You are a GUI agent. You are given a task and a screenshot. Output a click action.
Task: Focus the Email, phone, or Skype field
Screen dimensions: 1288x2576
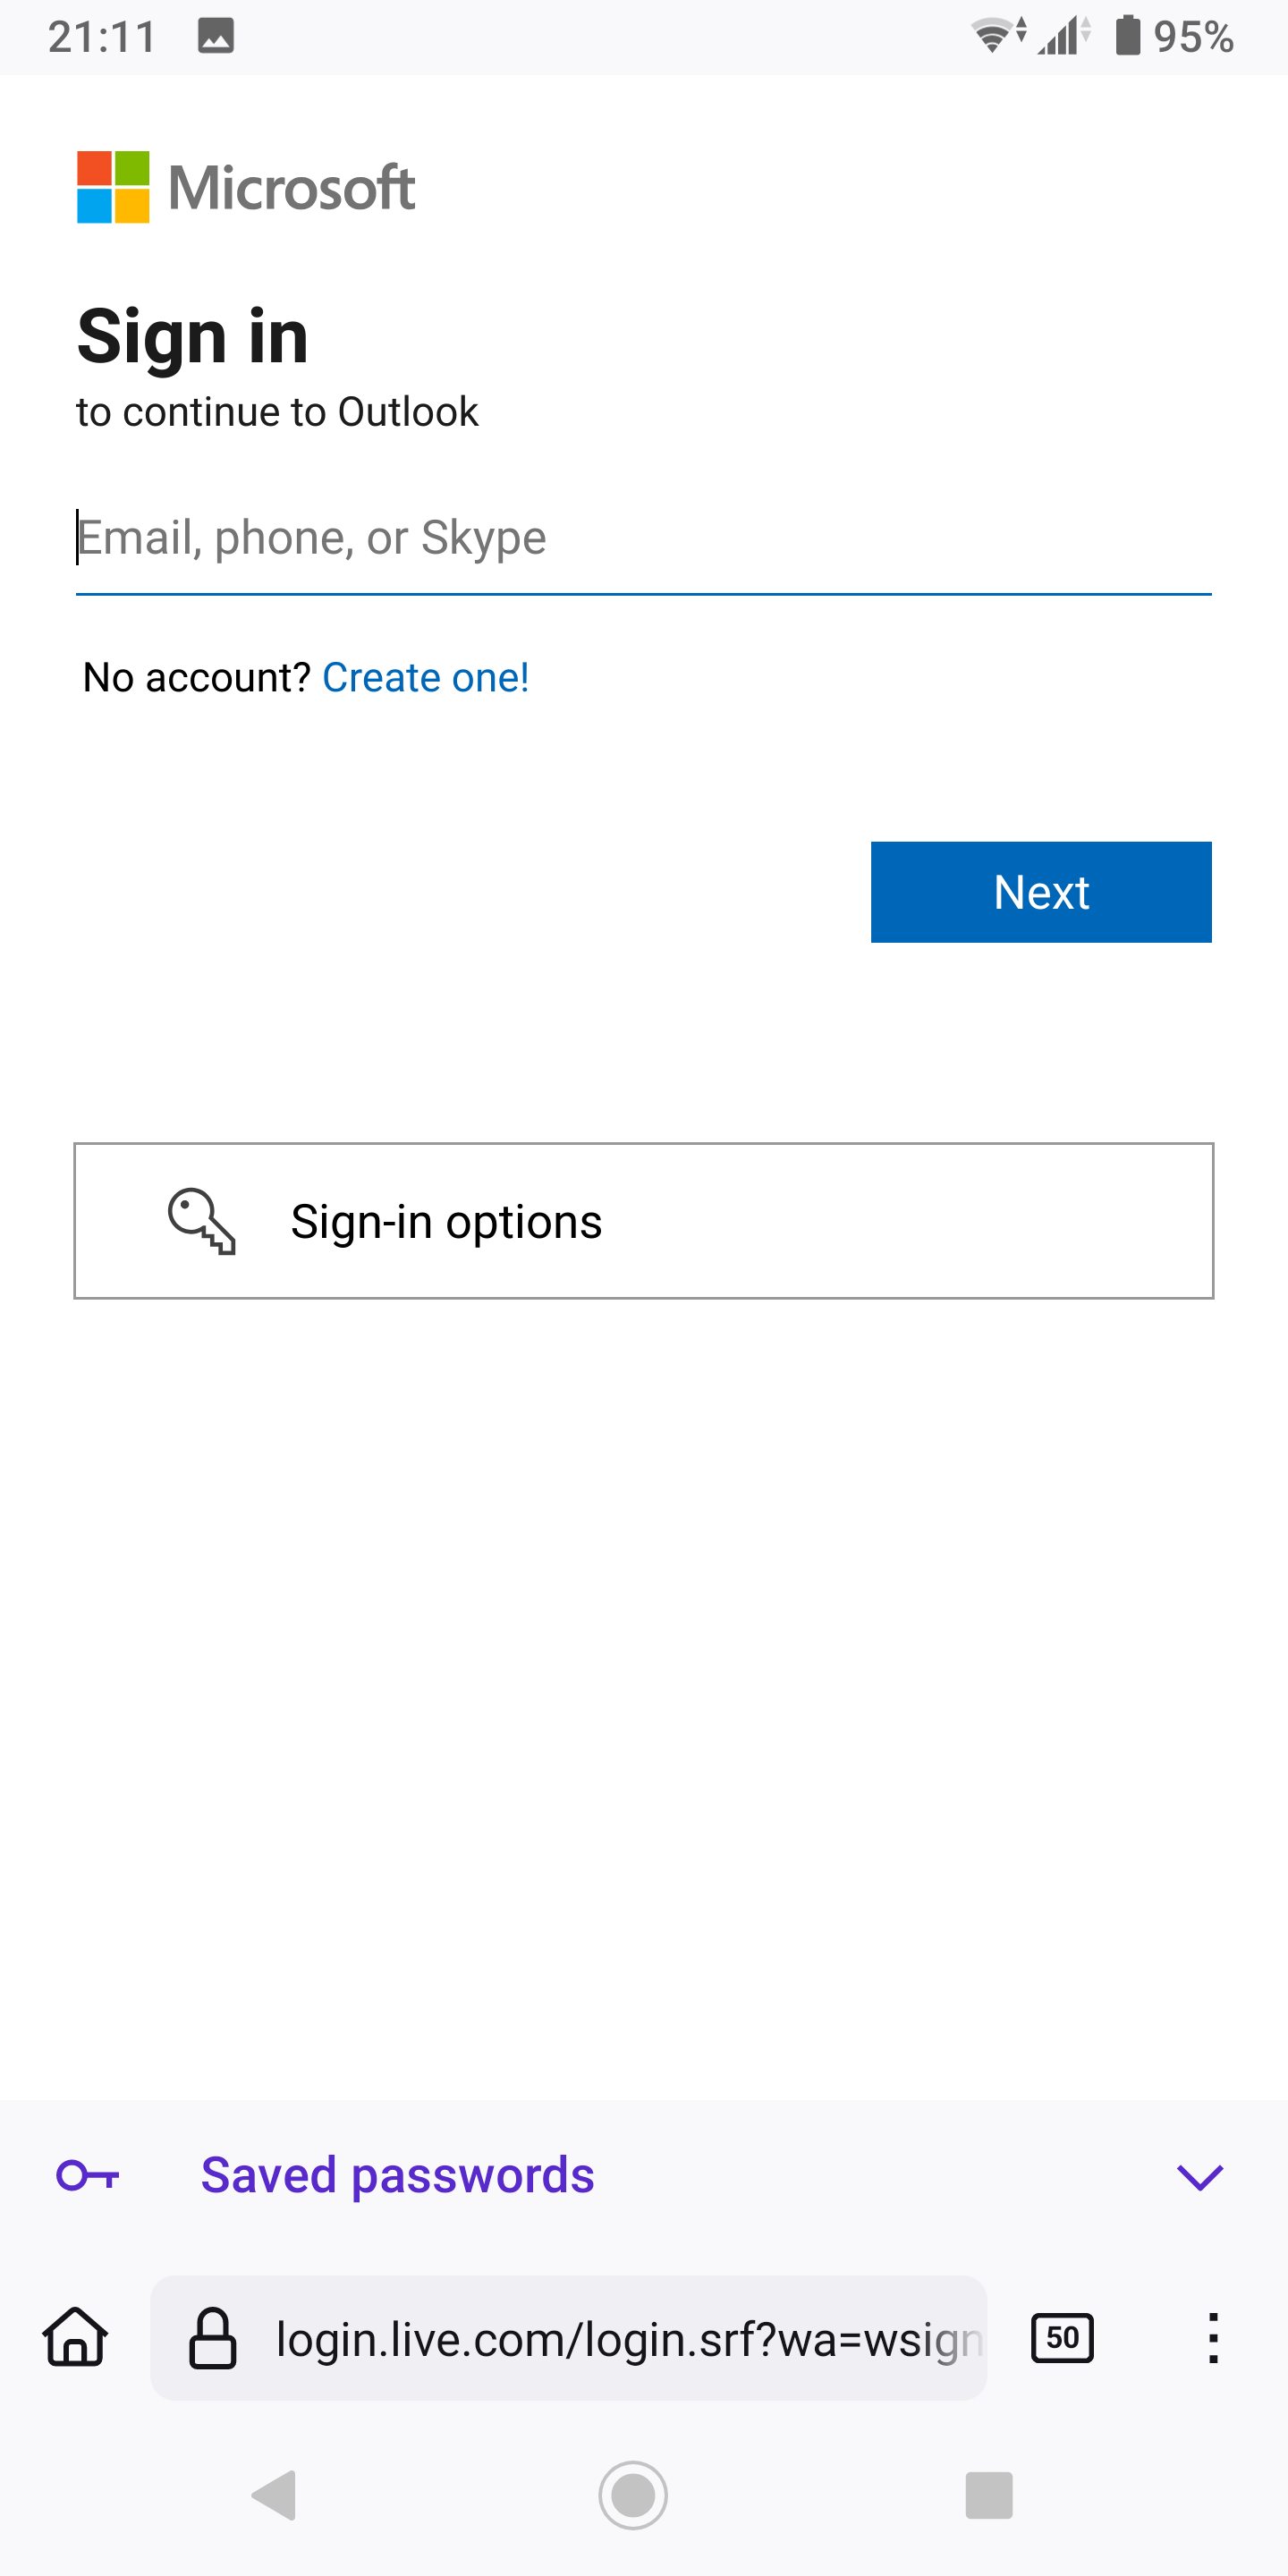click(x=644, y=538)
